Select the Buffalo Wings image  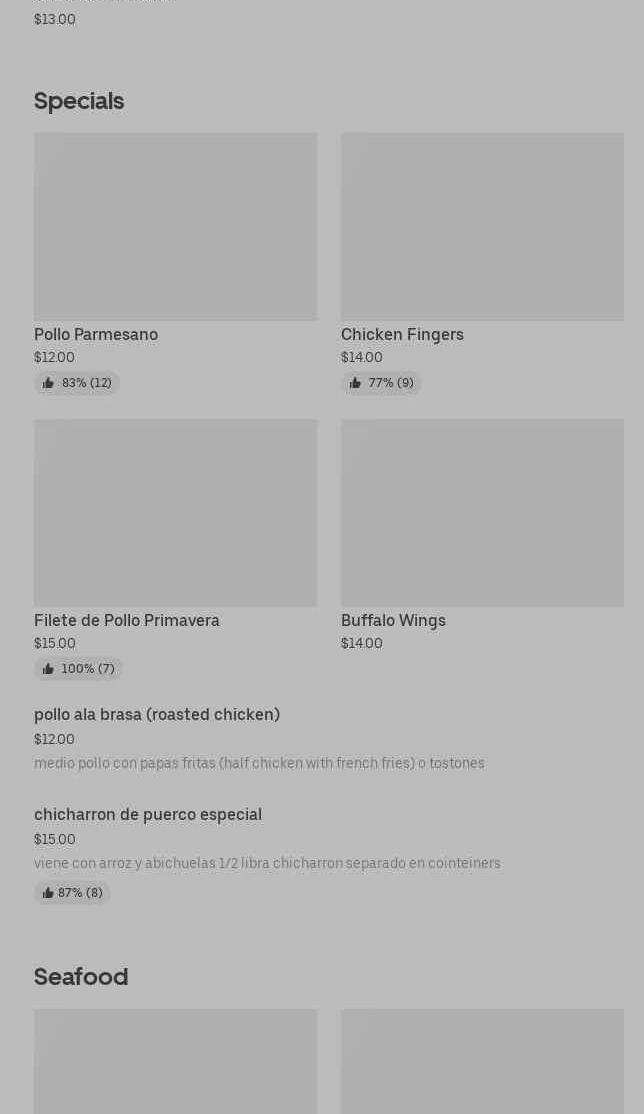[483, 513]
